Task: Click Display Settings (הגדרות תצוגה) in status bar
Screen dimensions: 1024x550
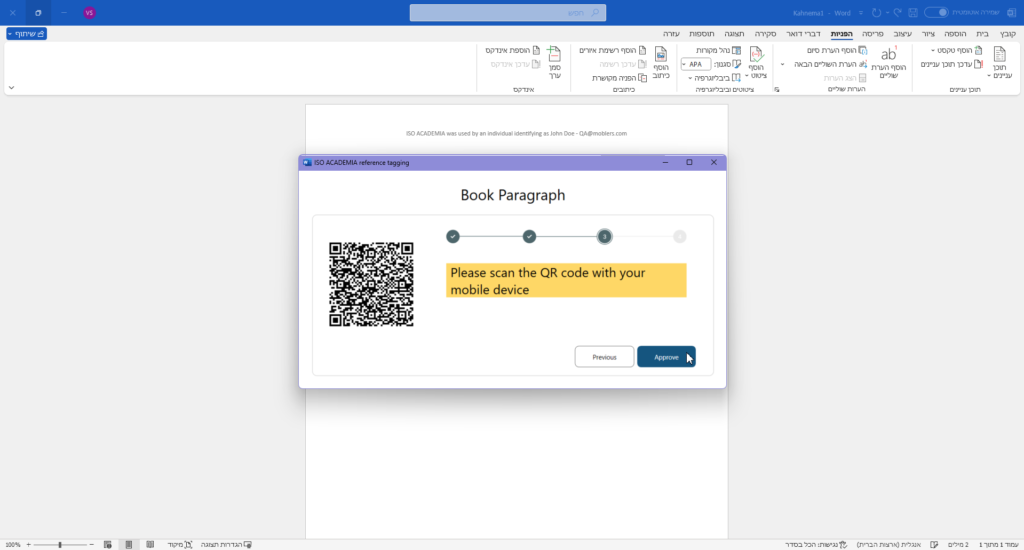Action: tap(226, 544)
